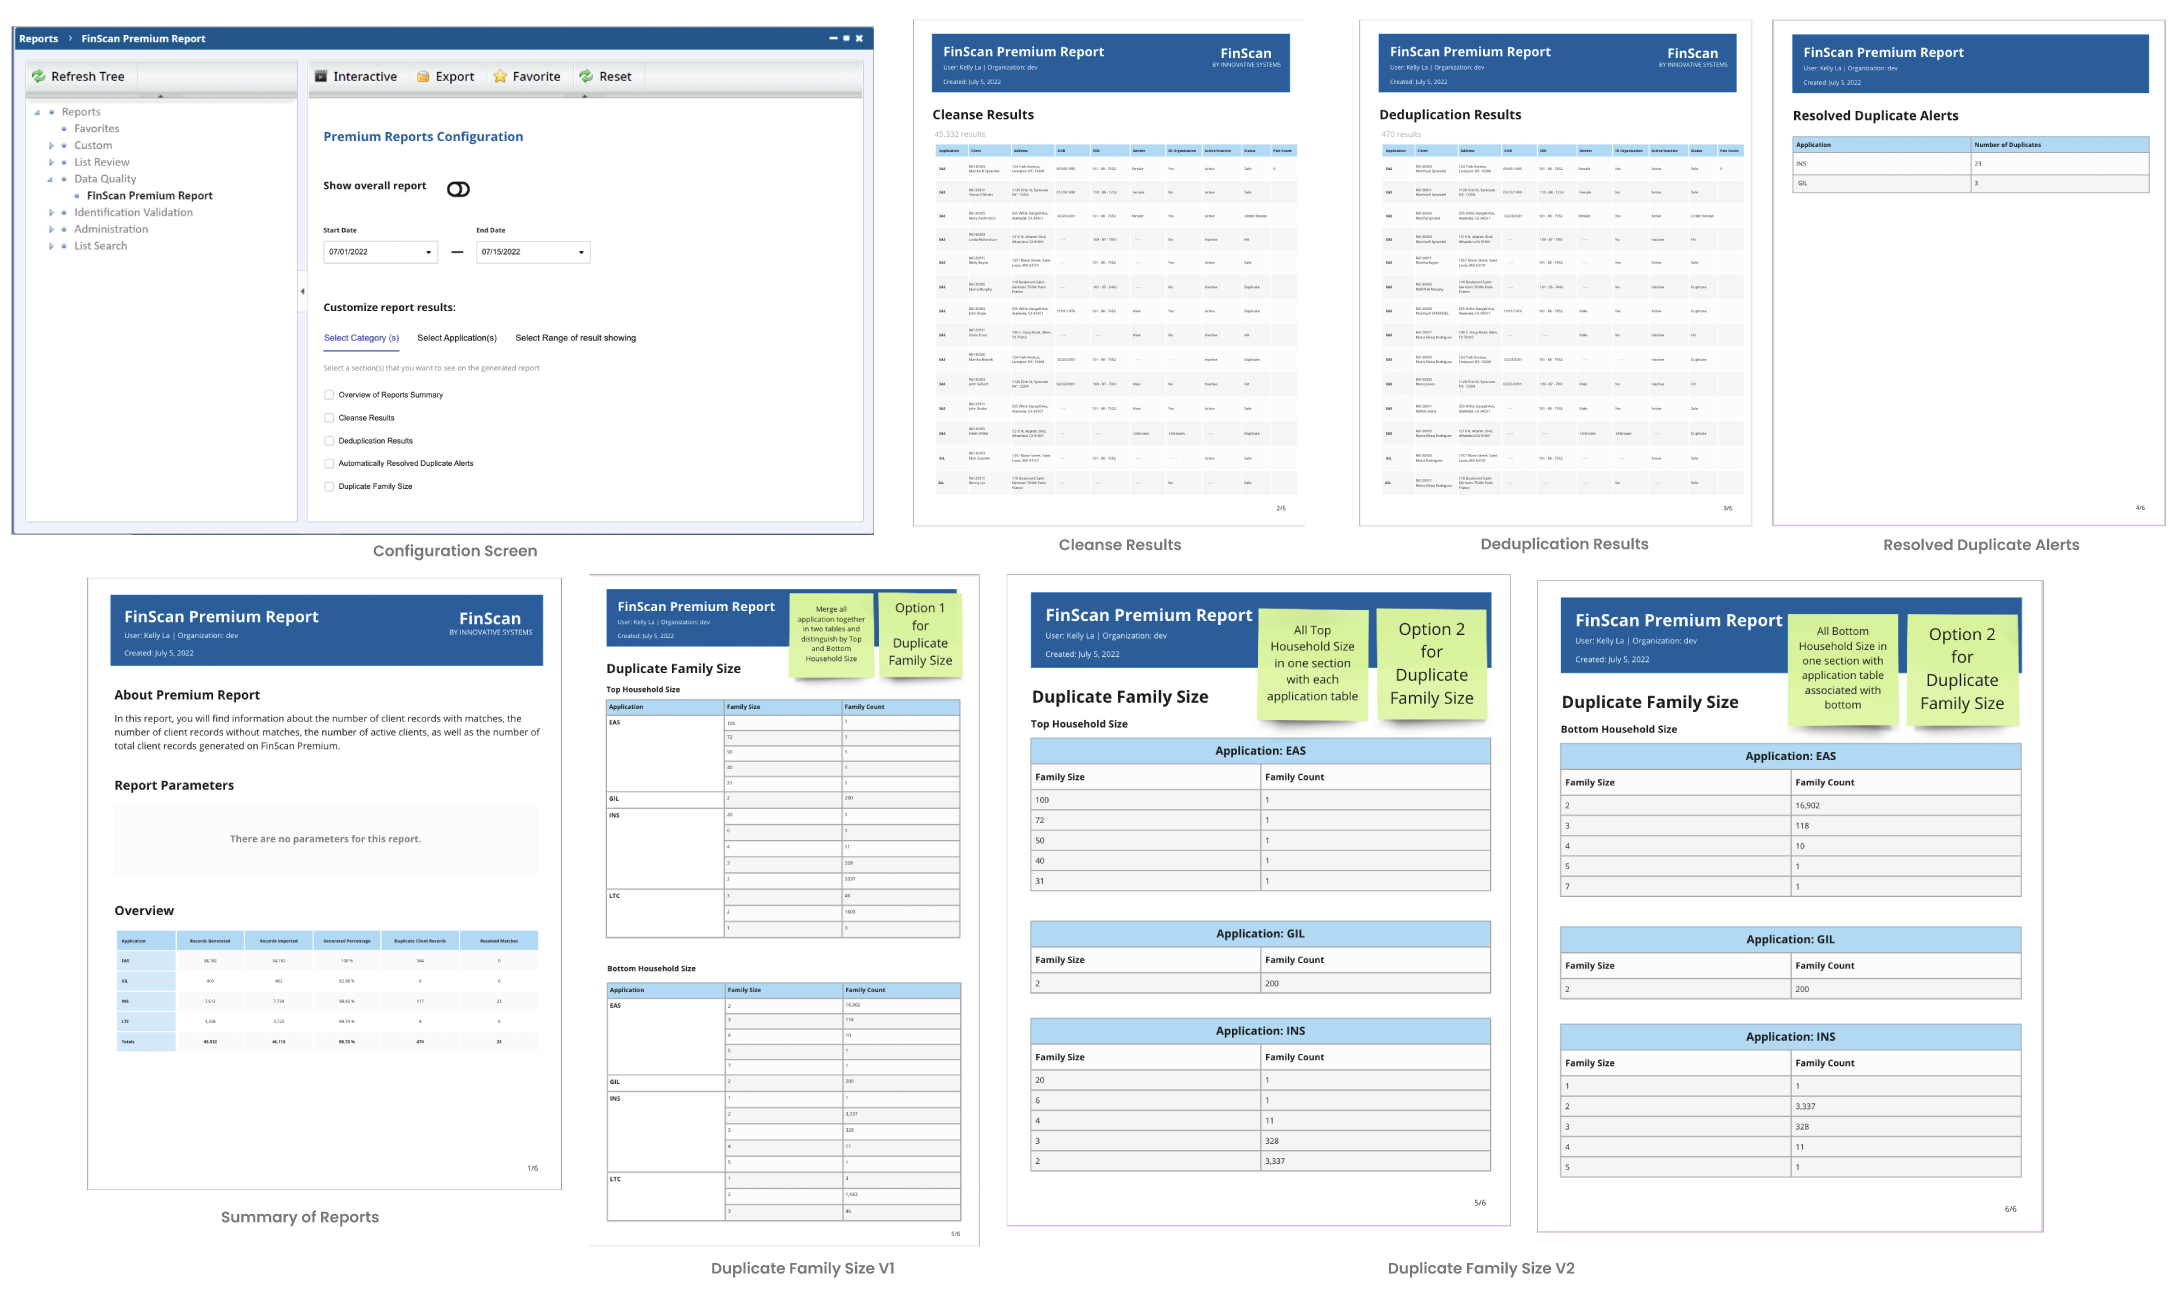
Task: Click the Export folder icon
Action: tap(423, 76)
